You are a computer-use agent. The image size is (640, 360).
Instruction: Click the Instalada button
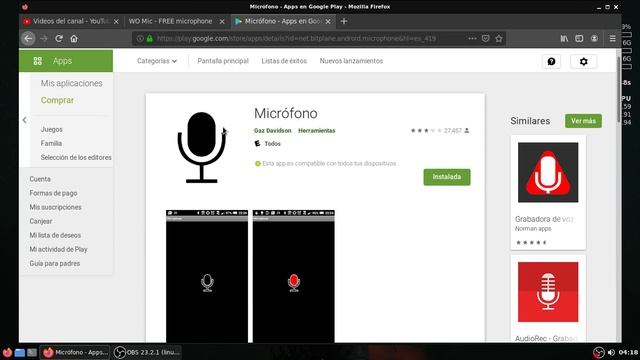coord(447,177)
